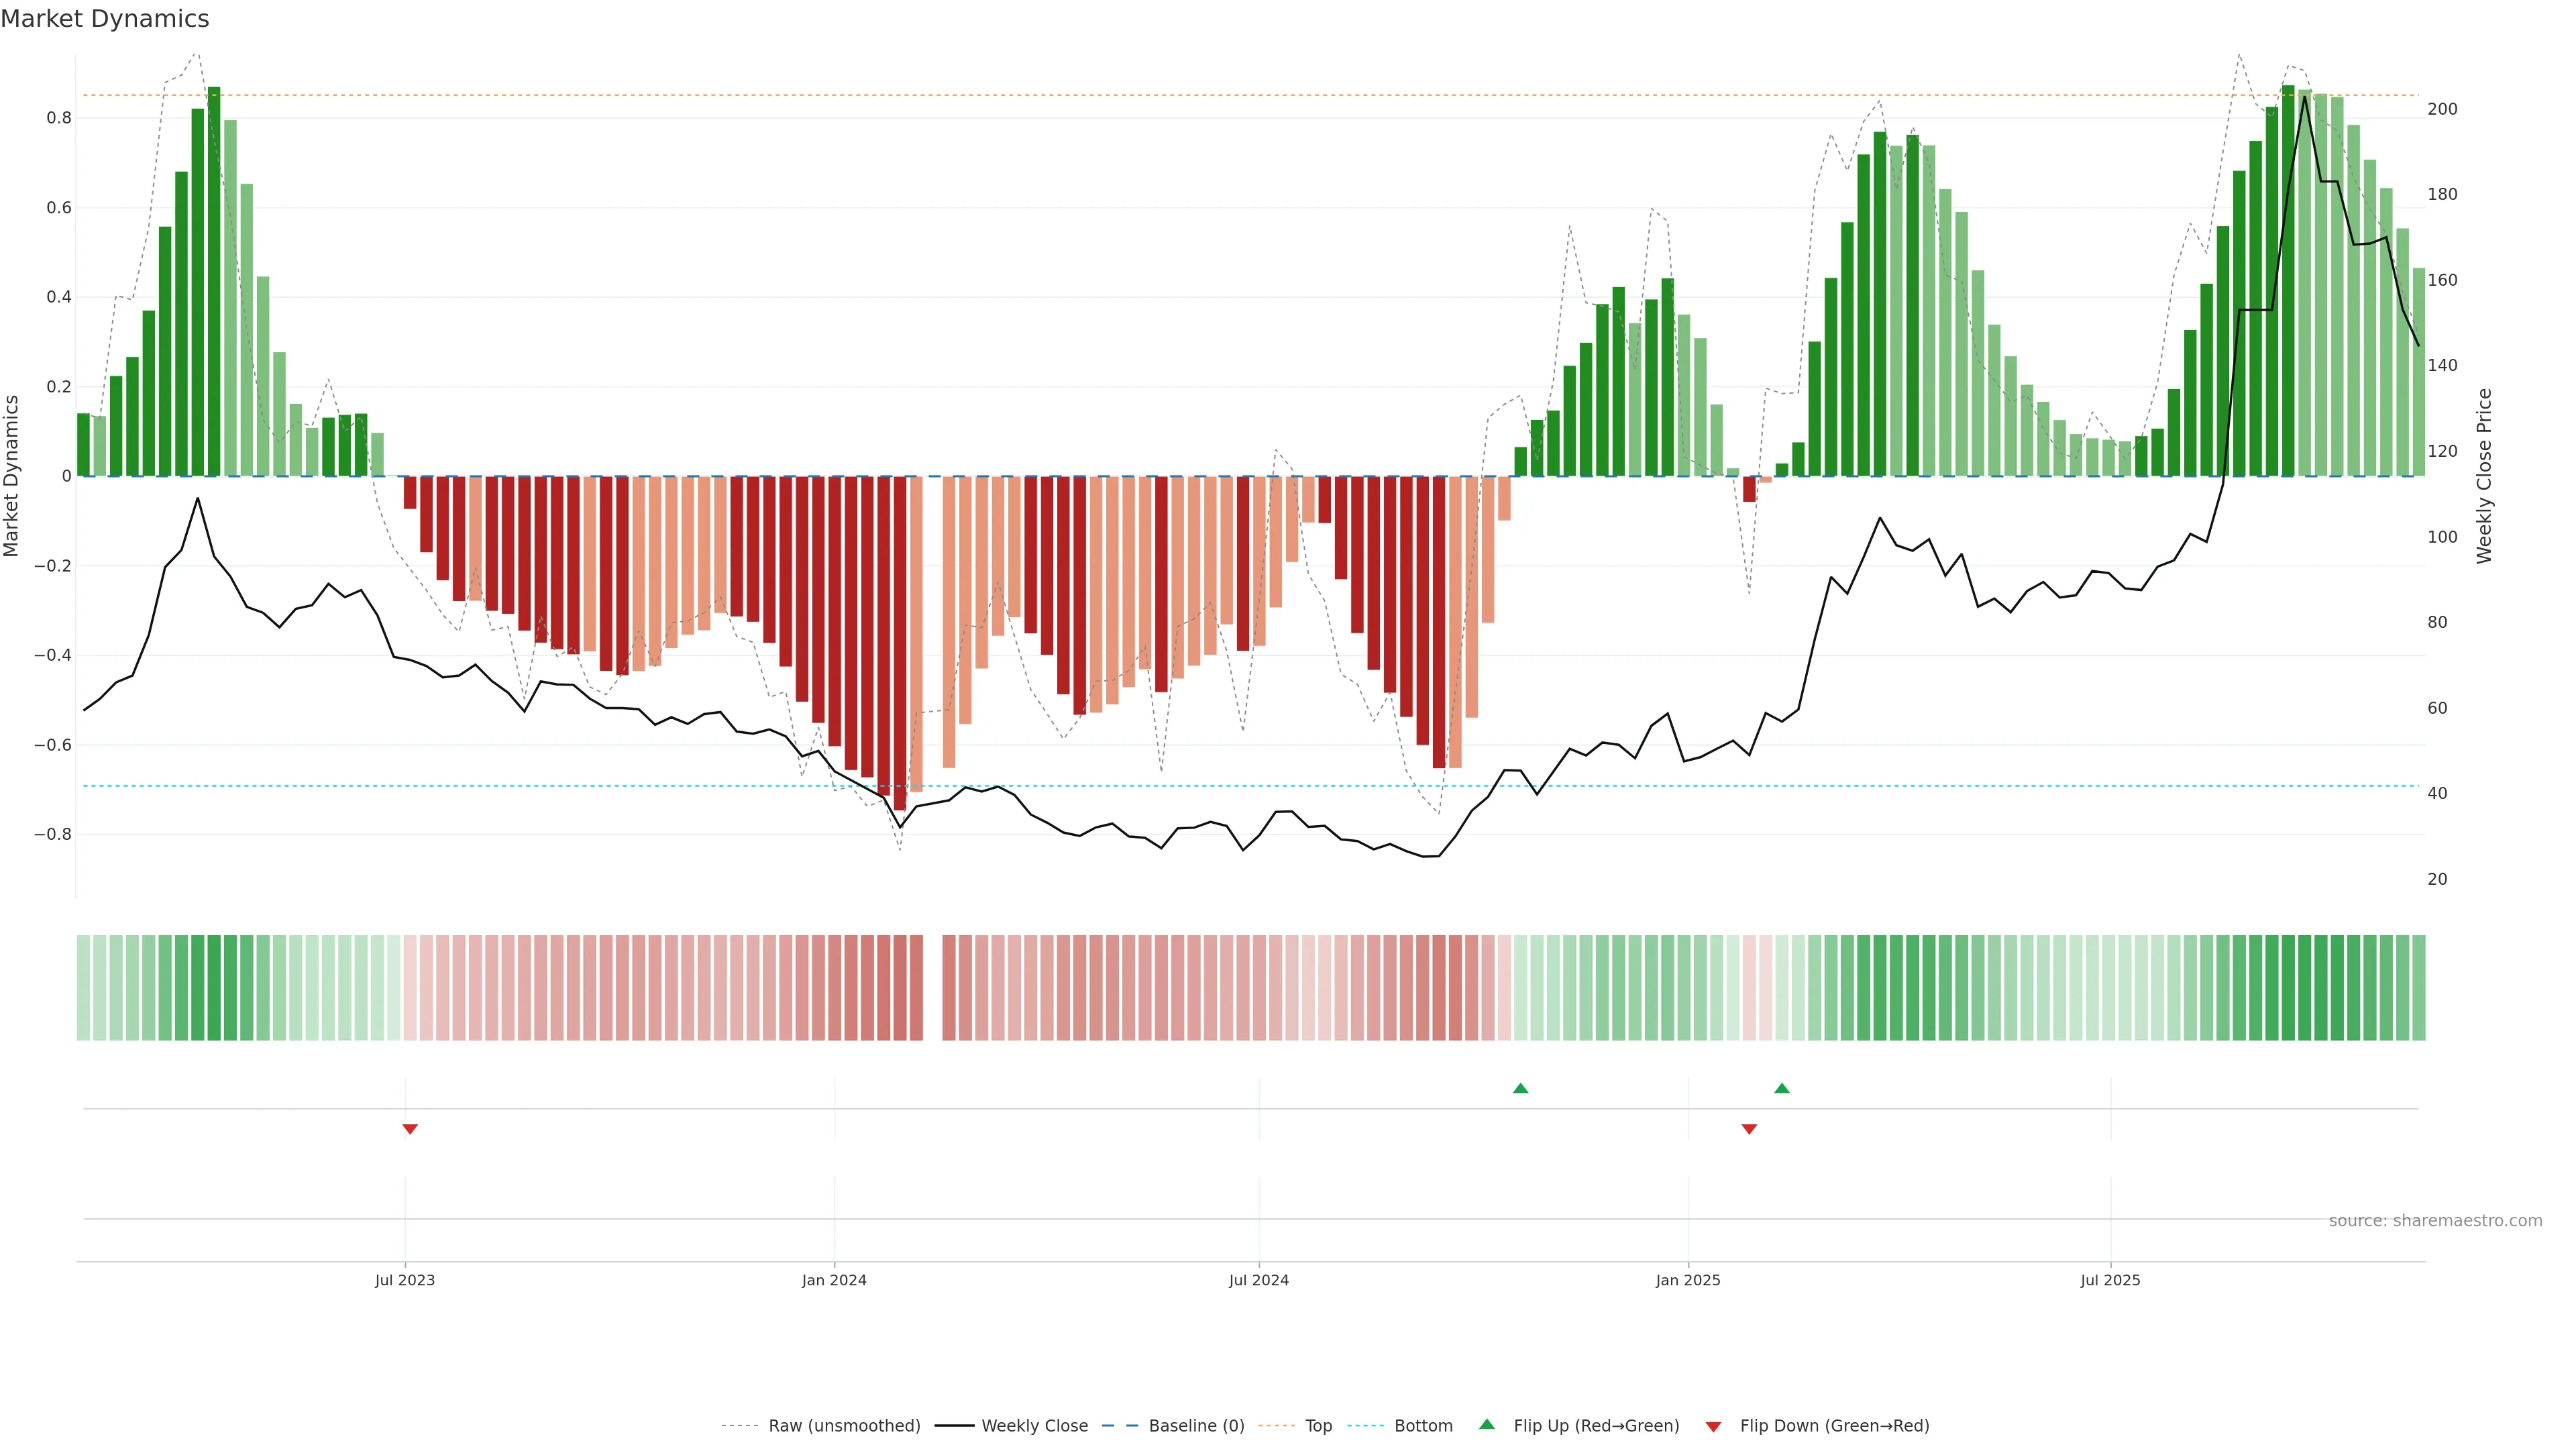Click the gap in the red heatmap strip
Screen dimensions: 2576x1449
[x=932, y=987]
